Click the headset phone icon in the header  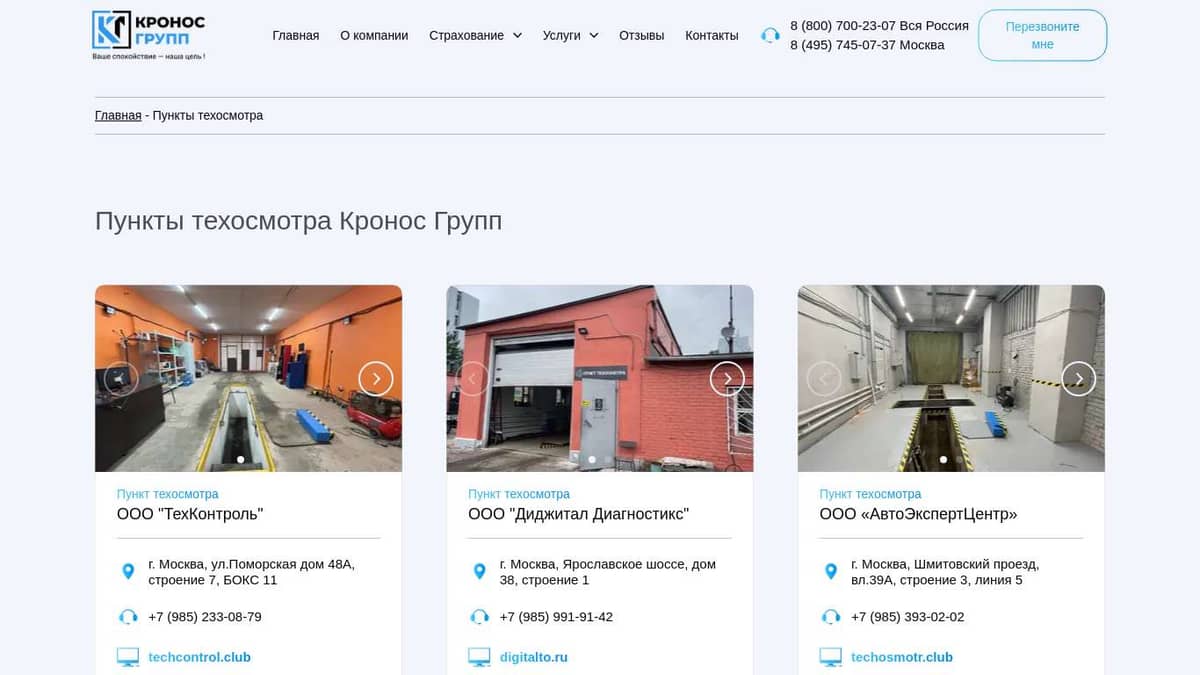tap(769, 35)
